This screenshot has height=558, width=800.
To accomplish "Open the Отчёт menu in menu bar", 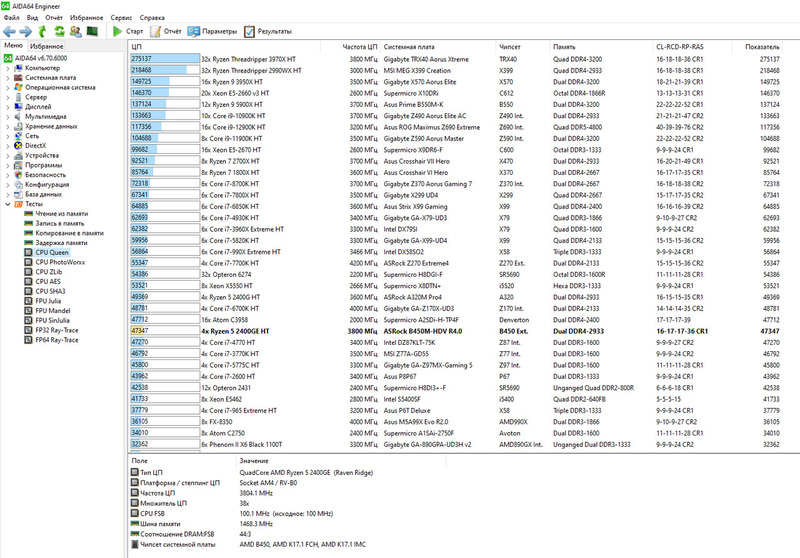I will (54, 17).
